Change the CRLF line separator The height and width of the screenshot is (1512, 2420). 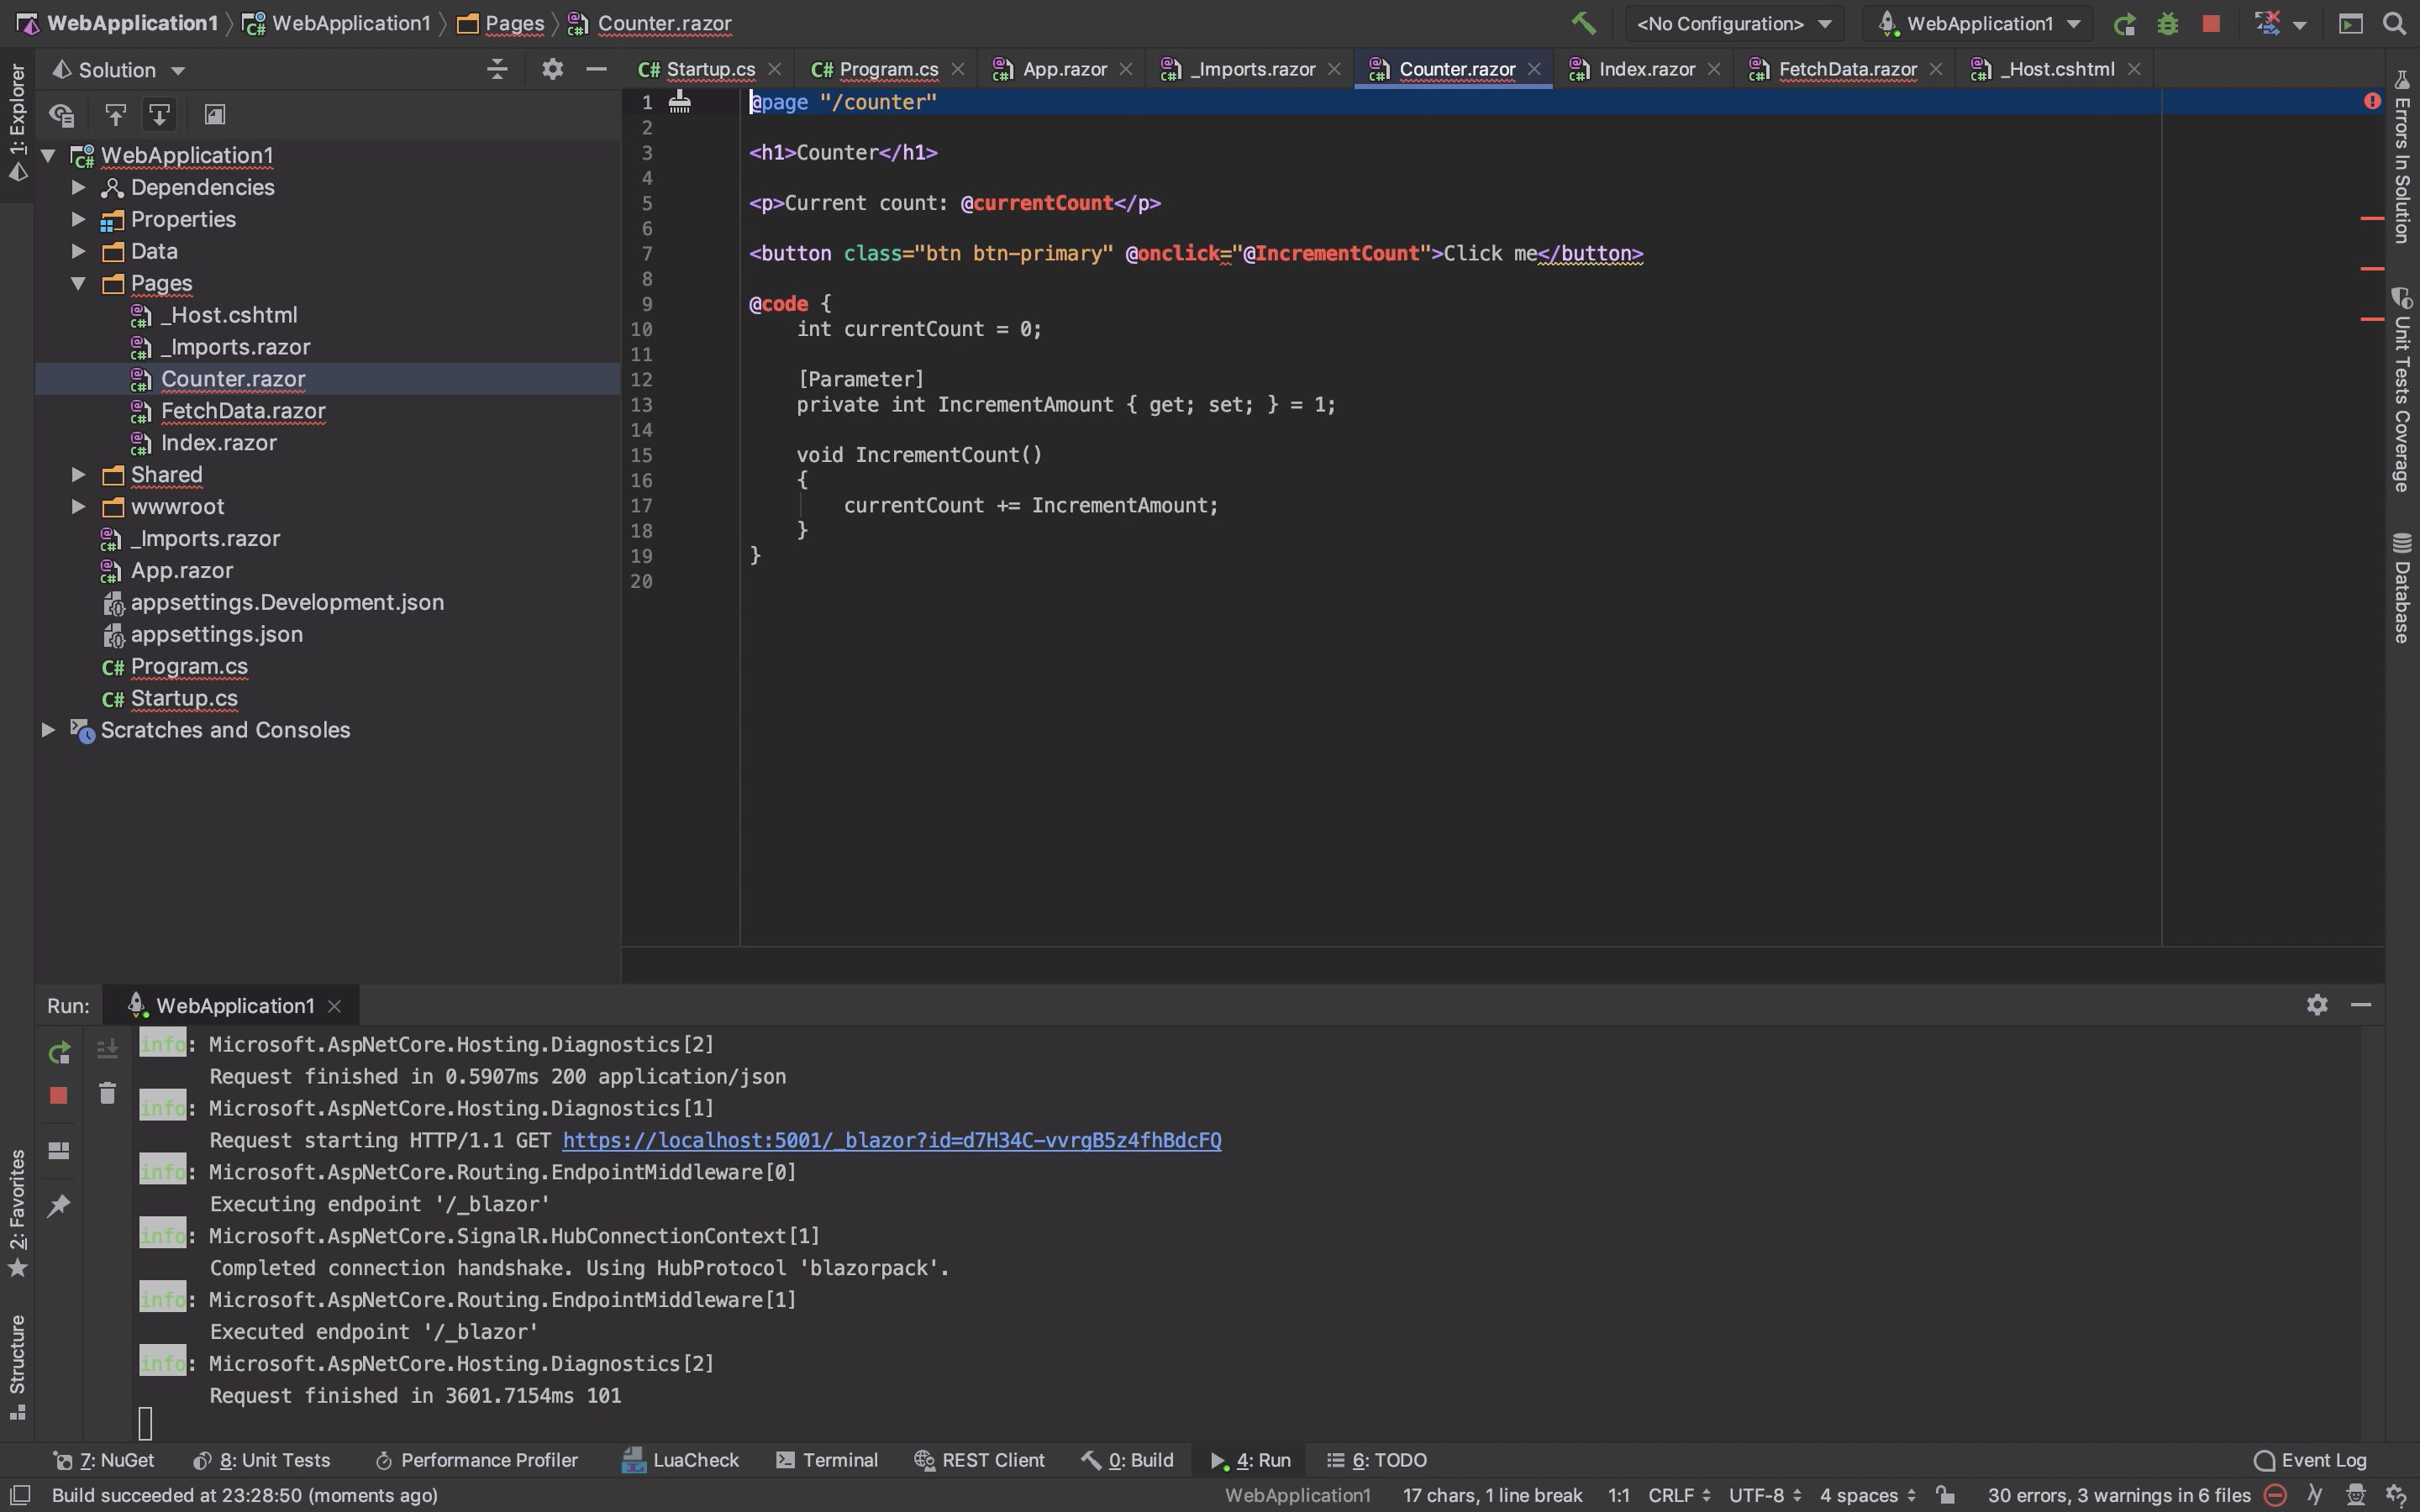pyautogui.click(x=1679, y=1495)
